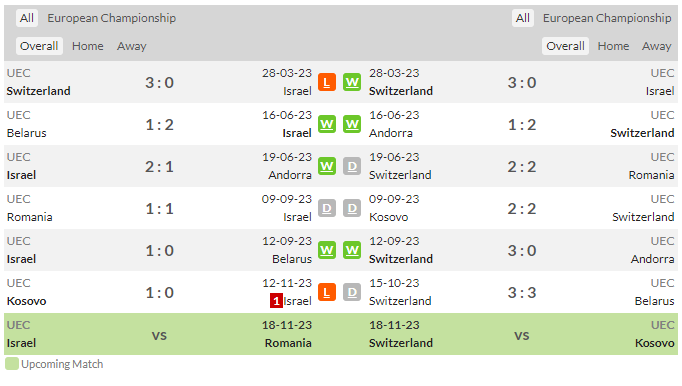Click the Upcoming Match legend color box
The width and height of the screenshot is (682, 386).
click(x=12, y=364)
